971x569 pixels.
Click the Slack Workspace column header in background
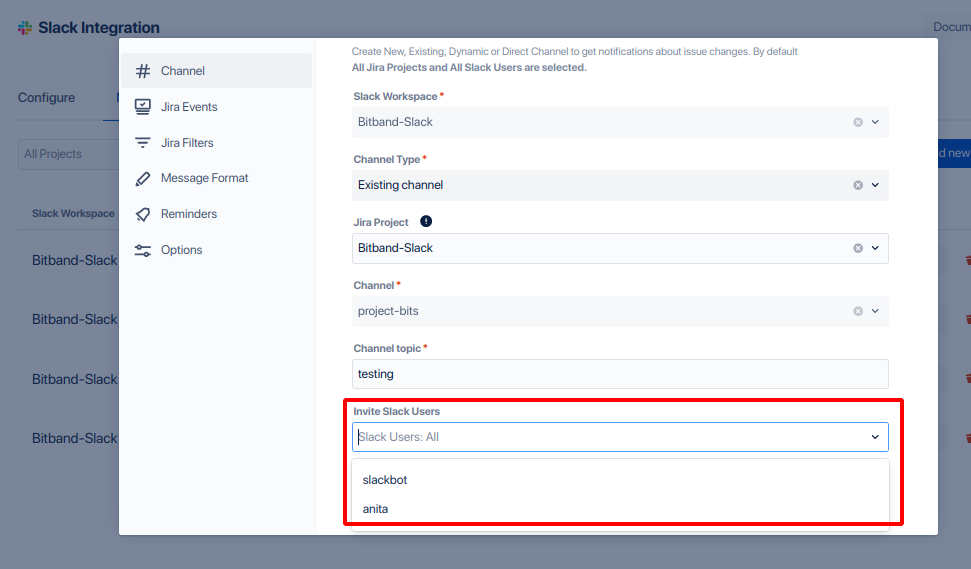pos(73,214)
